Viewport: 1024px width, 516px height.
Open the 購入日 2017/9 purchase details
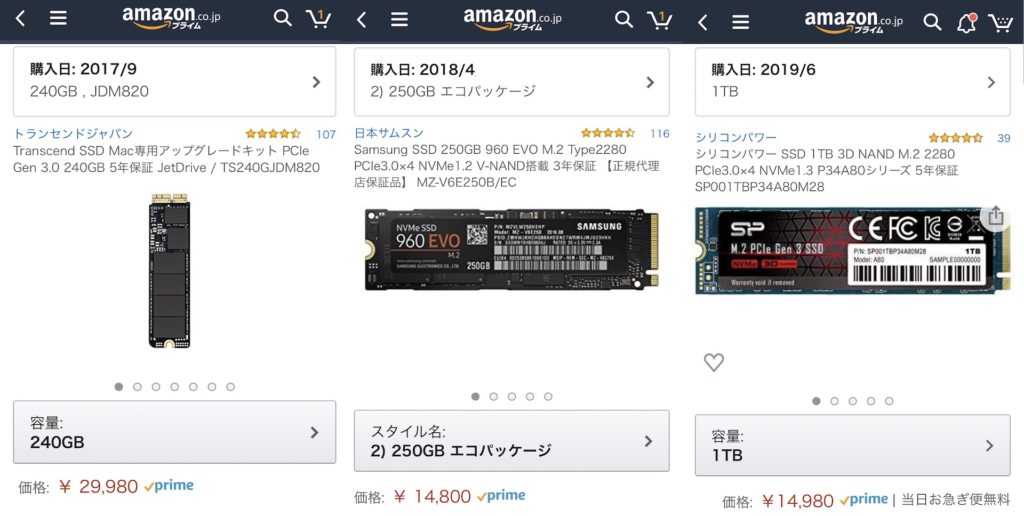(x=174, y=81)
